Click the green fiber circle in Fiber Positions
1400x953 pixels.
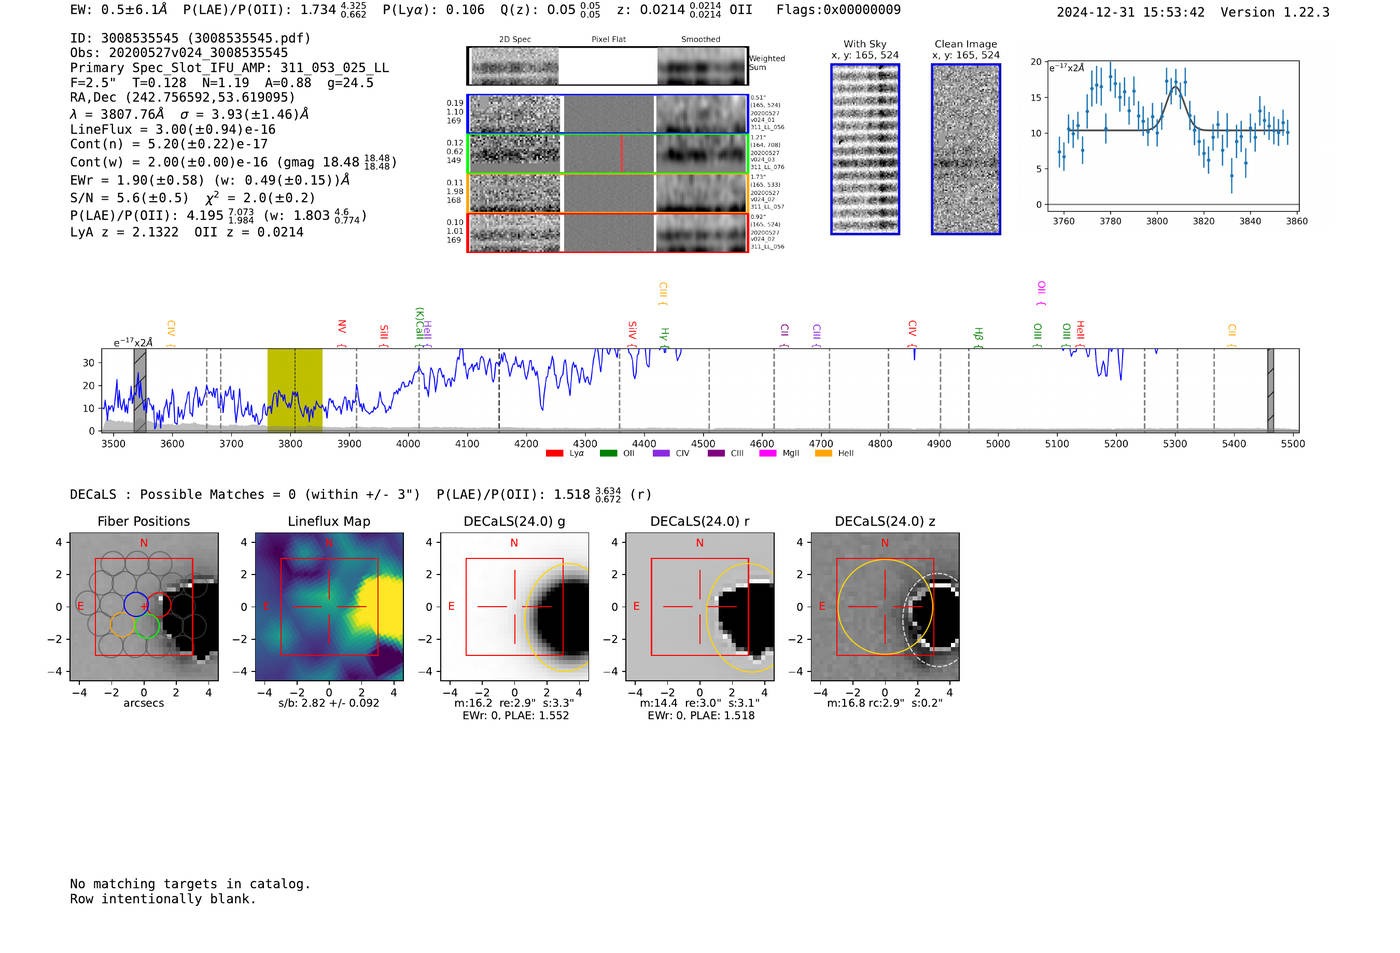[148, 626]
